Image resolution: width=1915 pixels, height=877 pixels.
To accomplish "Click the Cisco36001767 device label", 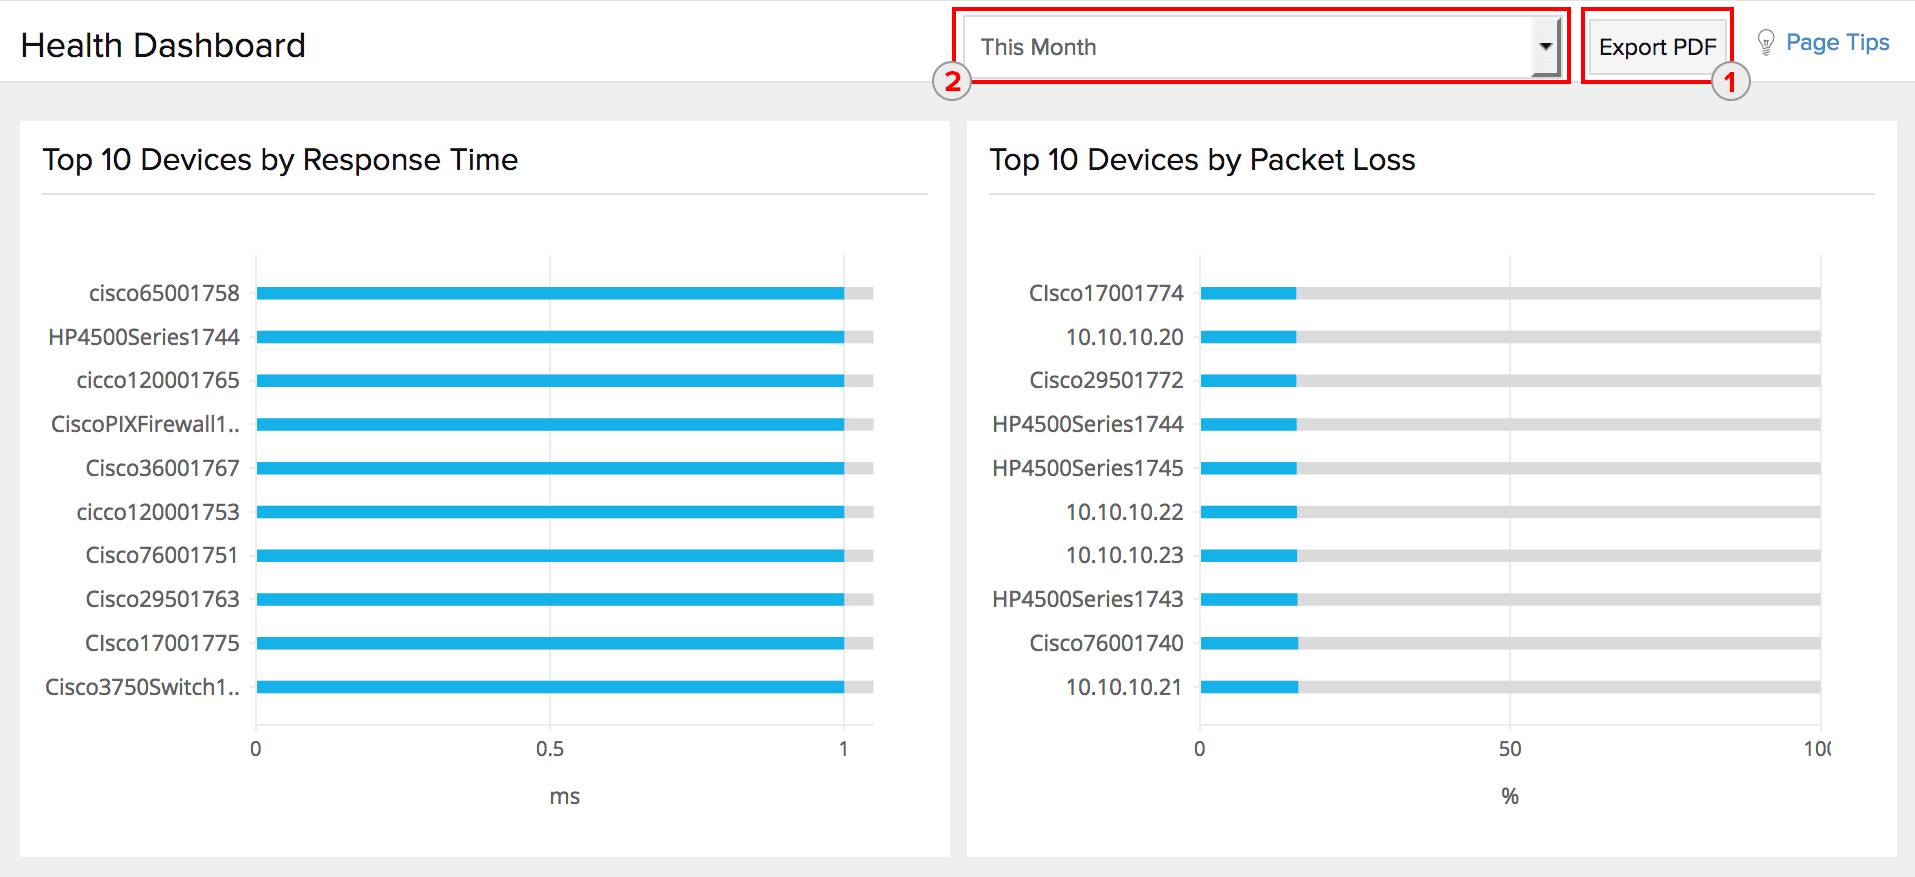I will coord(162,468).
